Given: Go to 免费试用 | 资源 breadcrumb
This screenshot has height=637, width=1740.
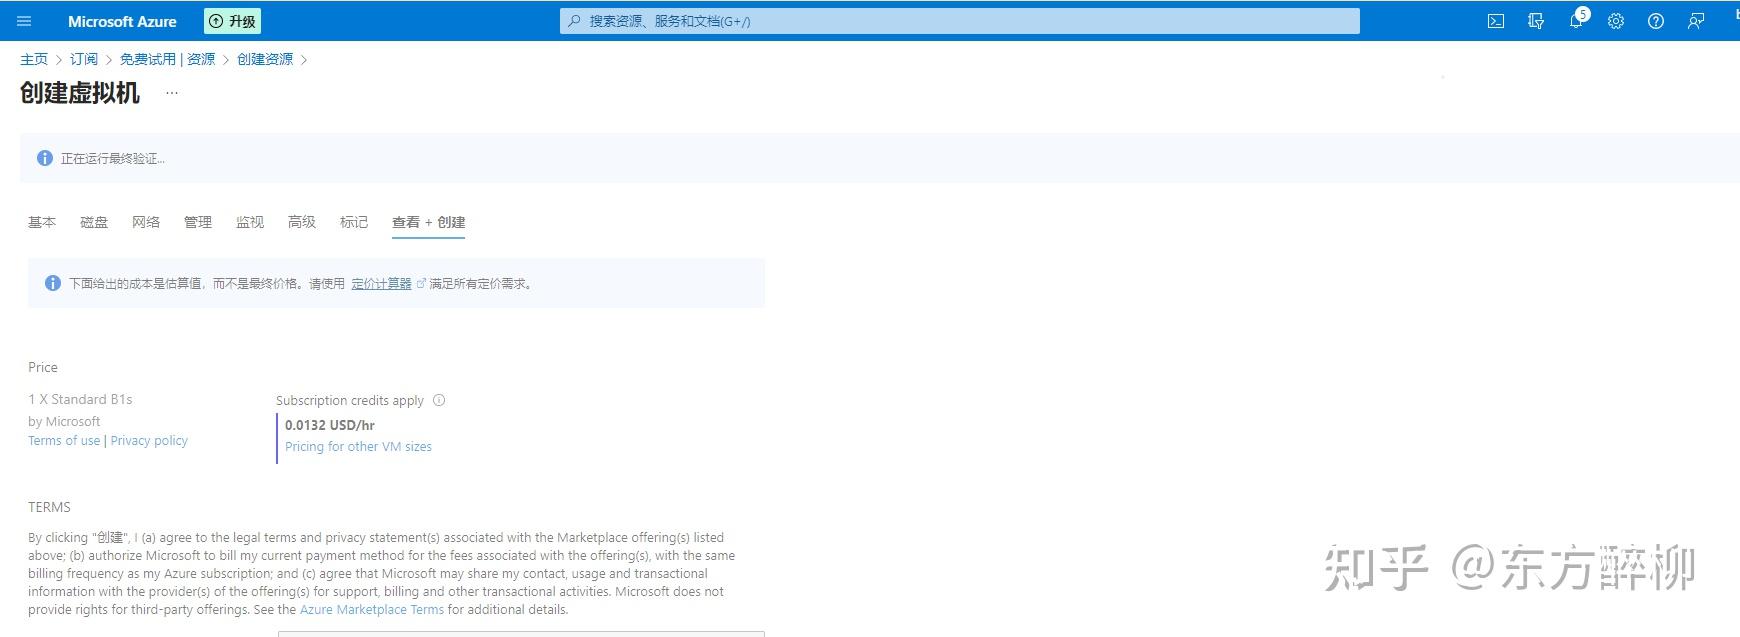Looking at the screenshot, I should pyautogui.click(x=168, y=59).
